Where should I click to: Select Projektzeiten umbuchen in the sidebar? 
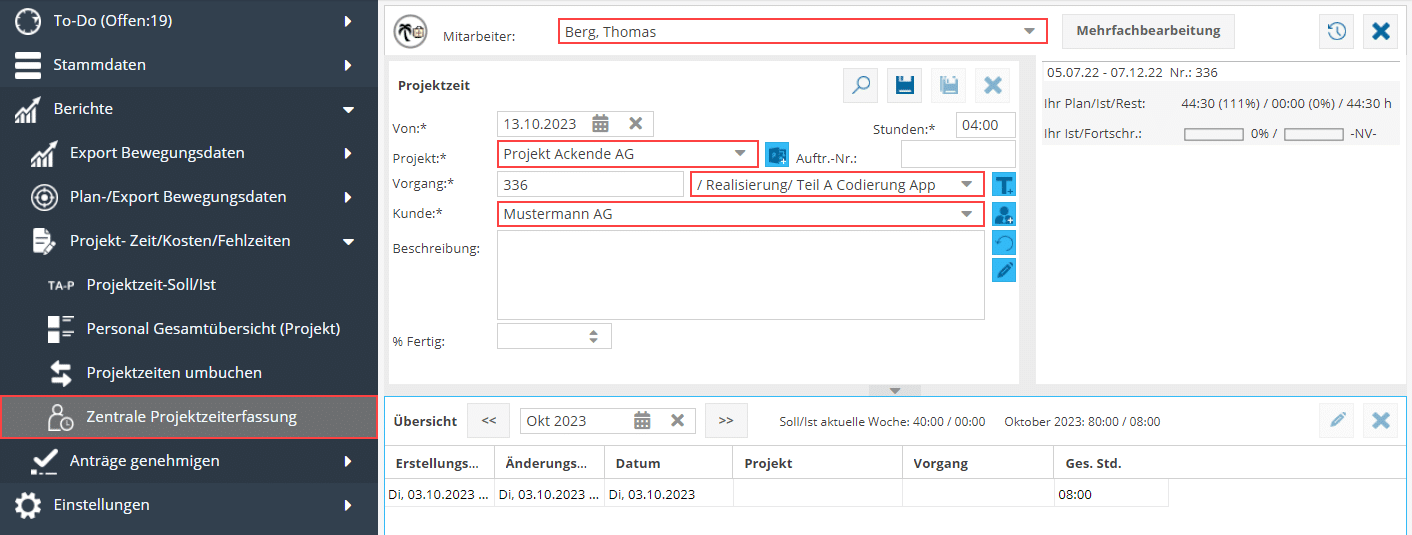click(174, 373)
